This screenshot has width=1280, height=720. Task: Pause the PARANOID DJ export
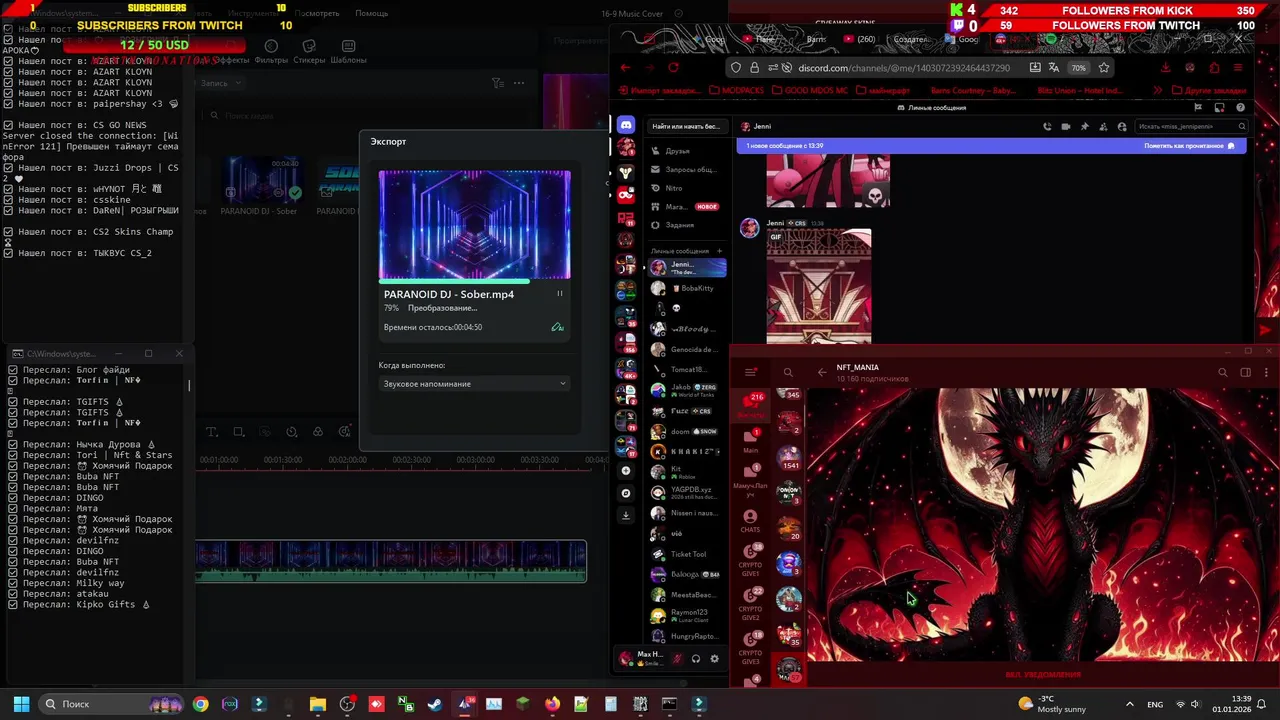pyautogui.click(x=559, y=294)
